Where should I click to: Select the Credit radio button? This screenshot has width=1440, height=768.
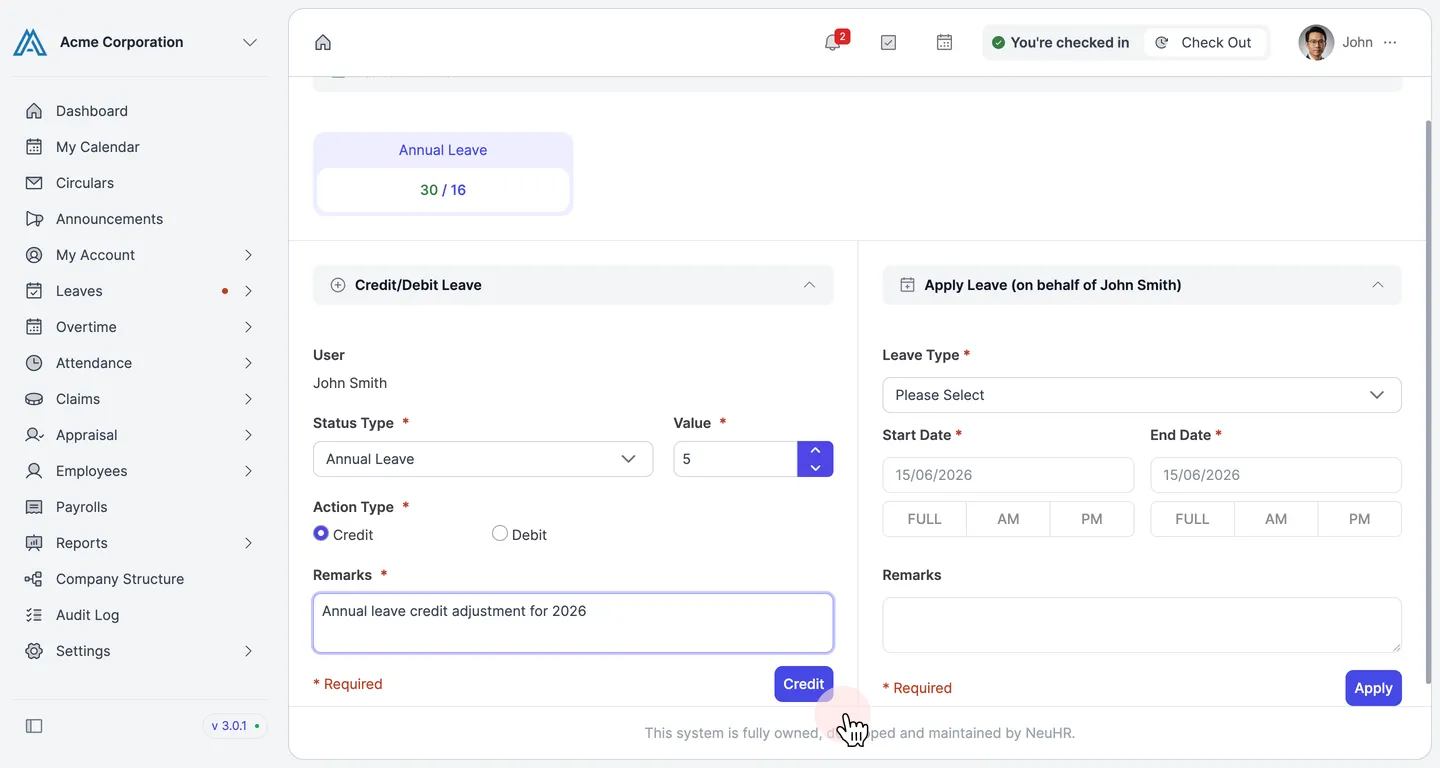[321, 534]
